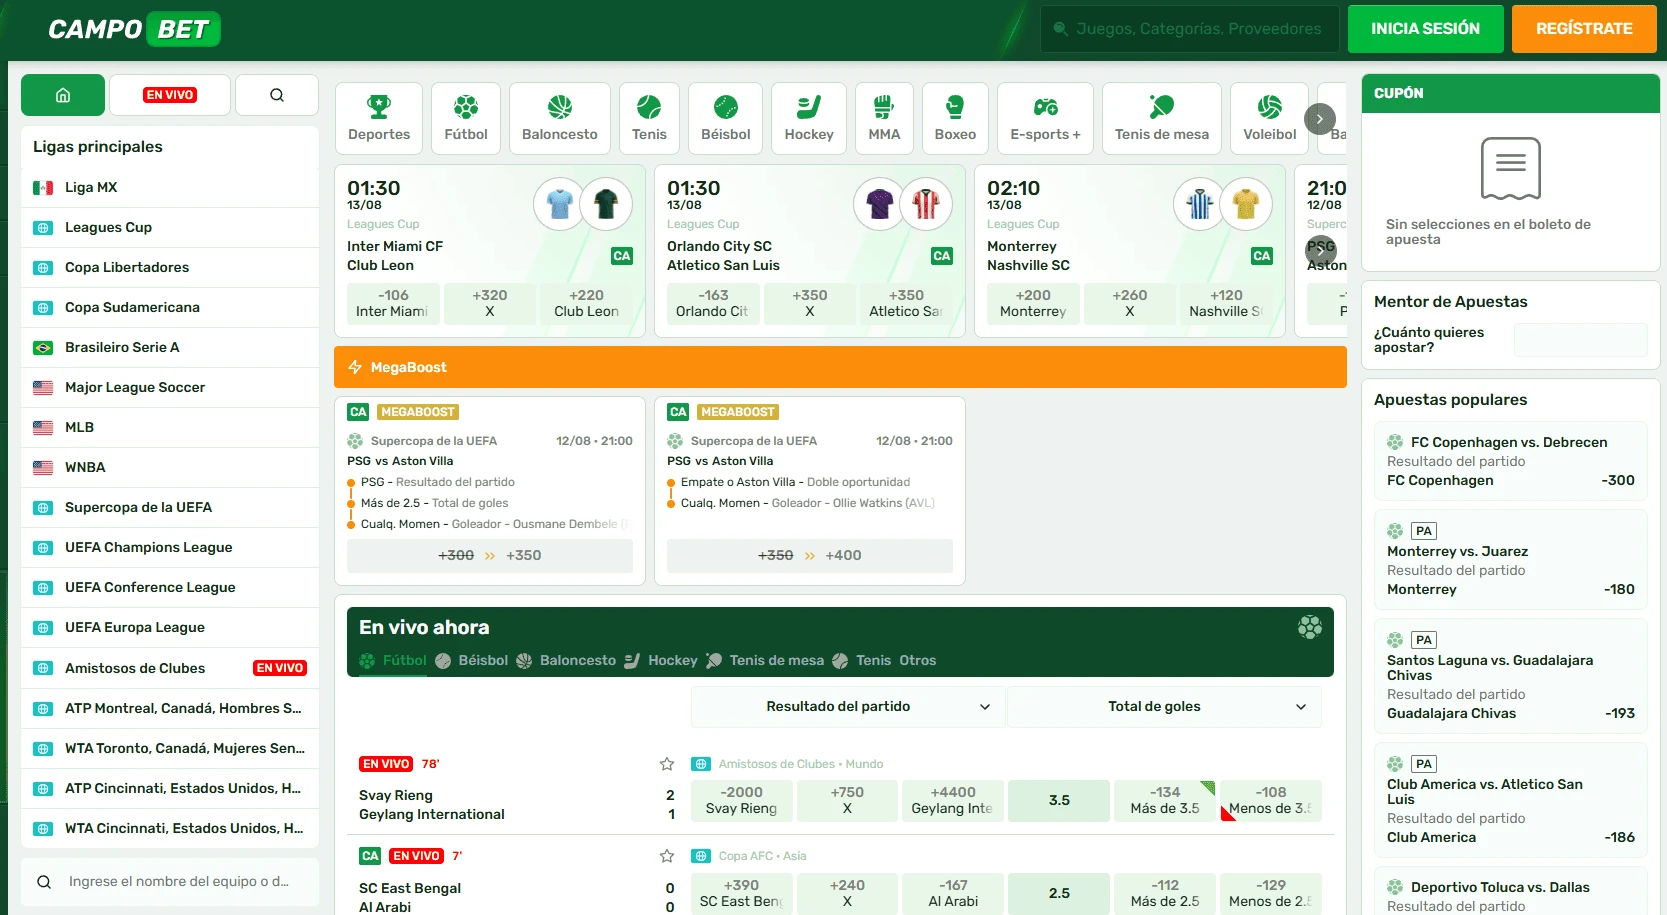Open the Tenis sport category
The height and width of the screenshot is (915, 1667).
(649, 118)
